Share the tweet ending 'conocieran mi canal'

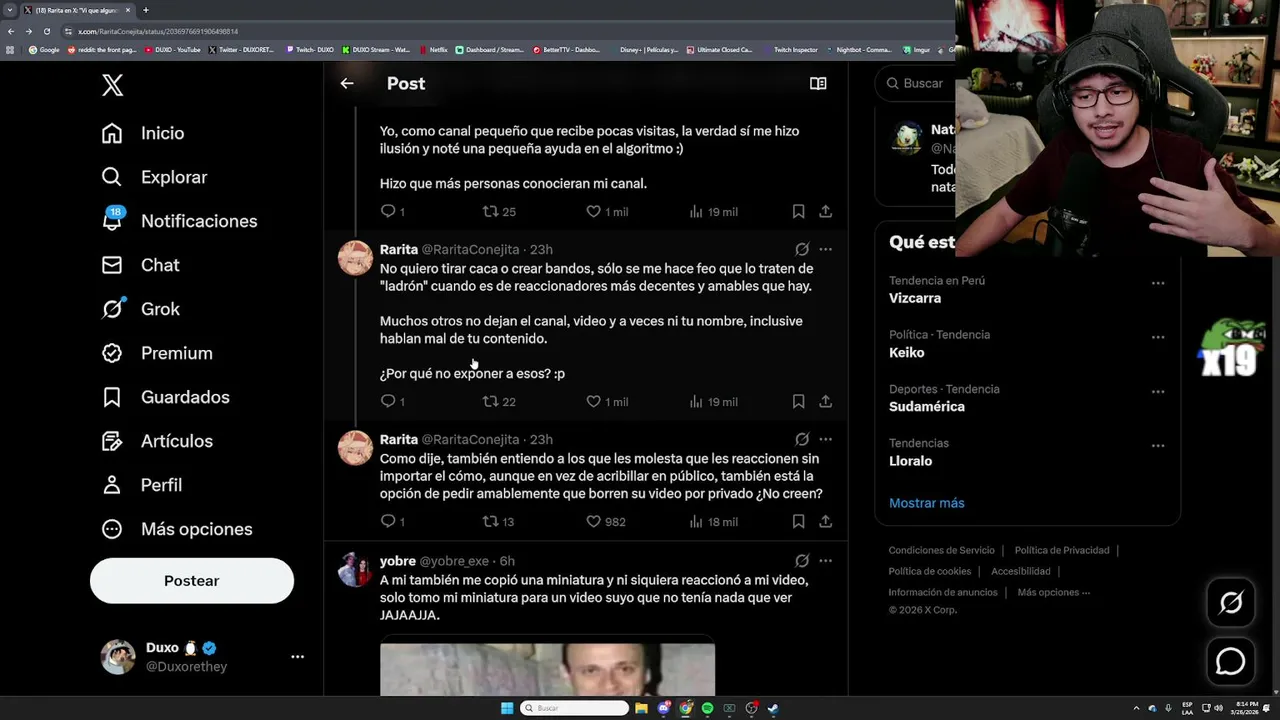[x=825, y=211]
